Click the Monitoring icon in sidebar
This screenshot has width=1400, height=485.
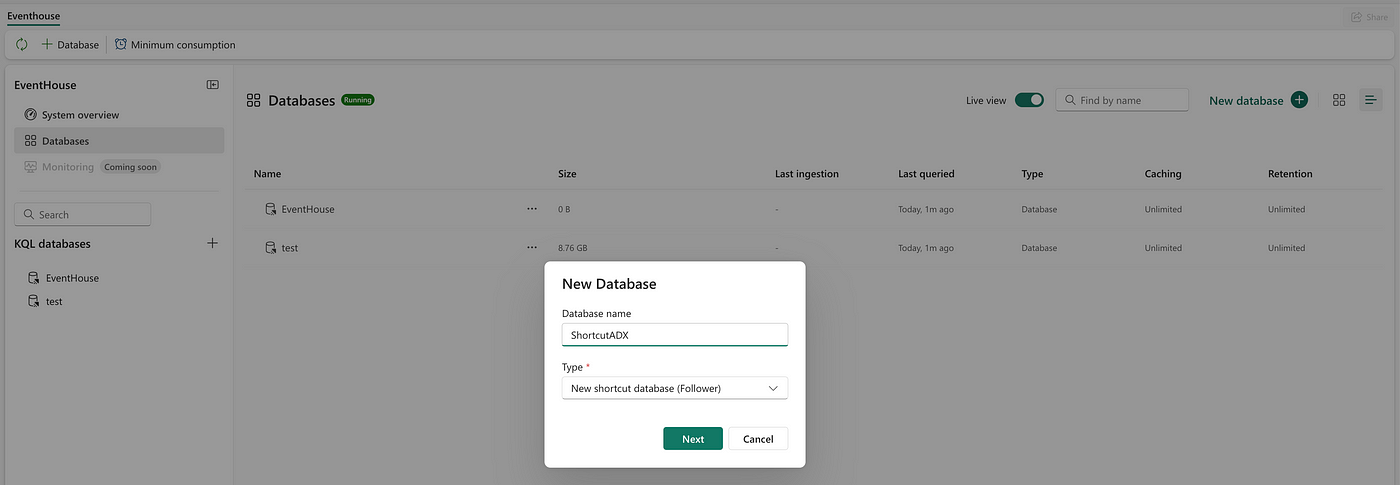point(30,167)
